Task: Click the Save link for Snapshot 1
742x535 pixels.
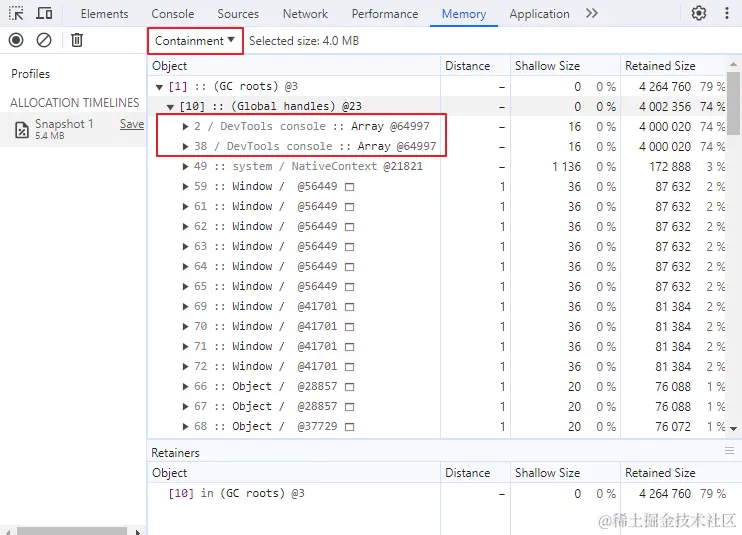Action: coord(132,124)
